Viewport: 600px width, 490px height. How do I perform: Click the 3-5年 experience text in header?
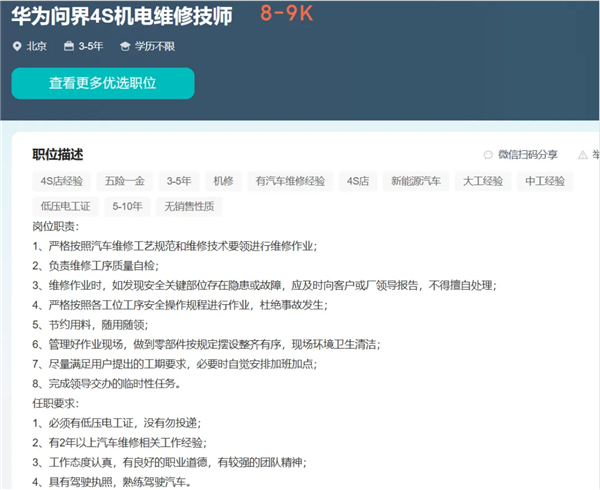coord(91,46)
